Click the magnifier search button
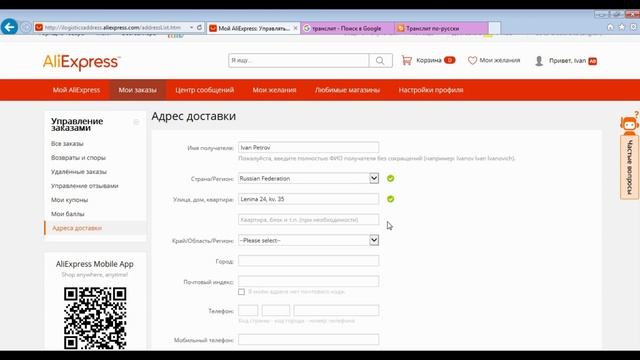 380,60
